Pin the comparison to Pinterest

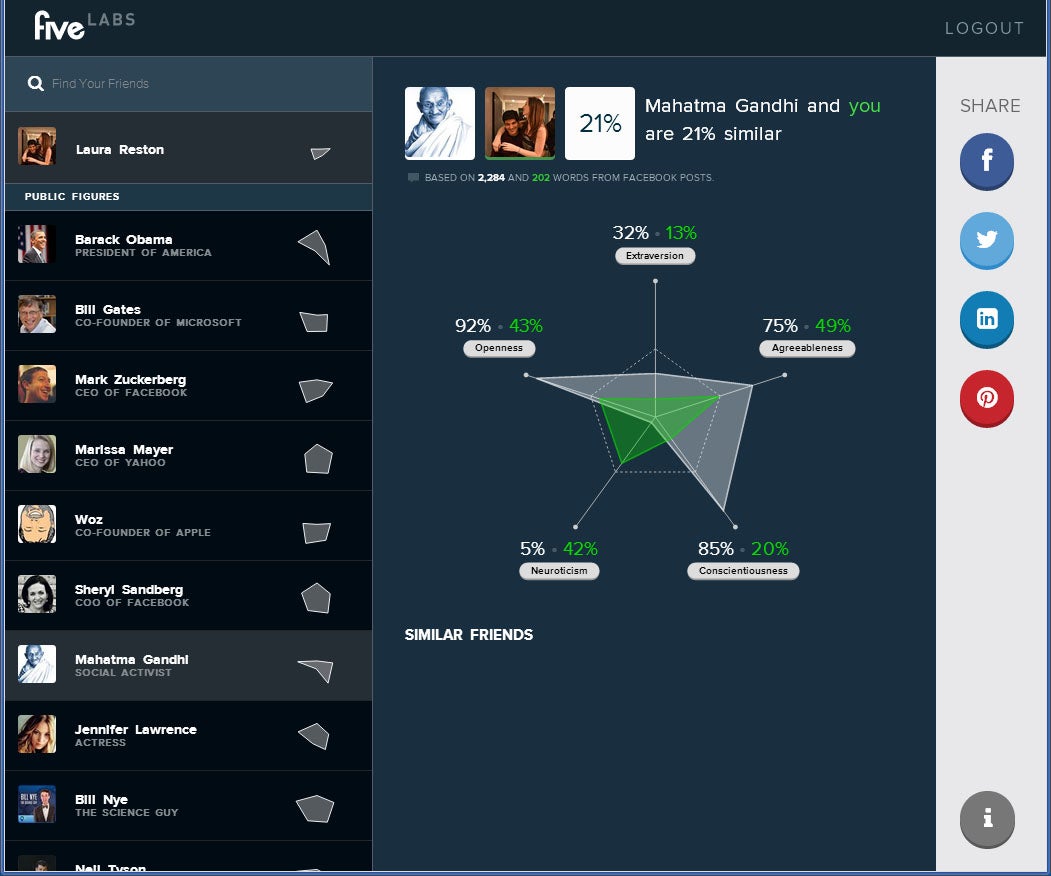pyautogui.click(x=986, y=398)
